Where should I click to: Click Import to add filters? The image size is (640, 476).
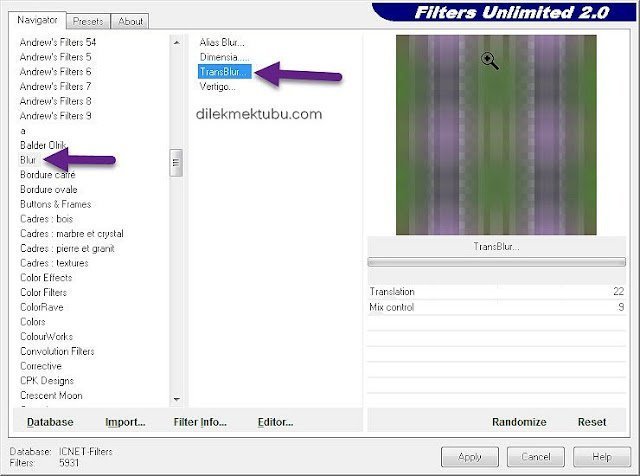(x=125, y=422)
